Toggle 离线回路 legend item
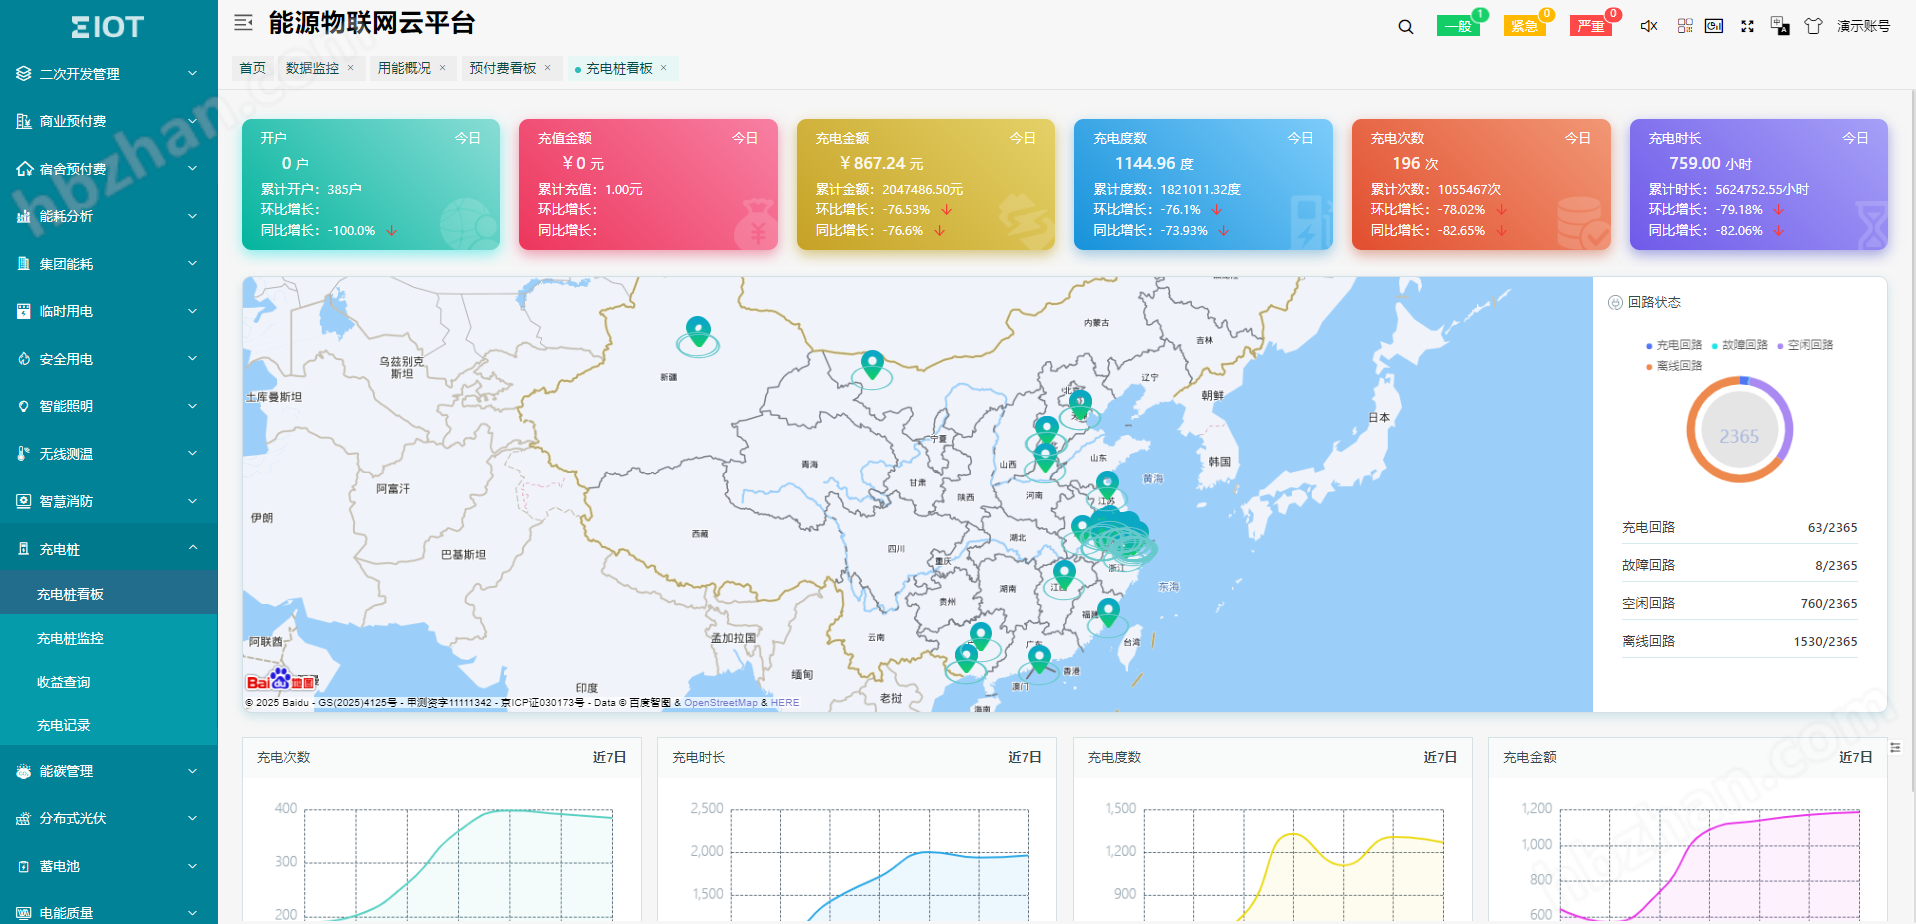Viewport: 1916px width, 924px height. click(1674, 366)
